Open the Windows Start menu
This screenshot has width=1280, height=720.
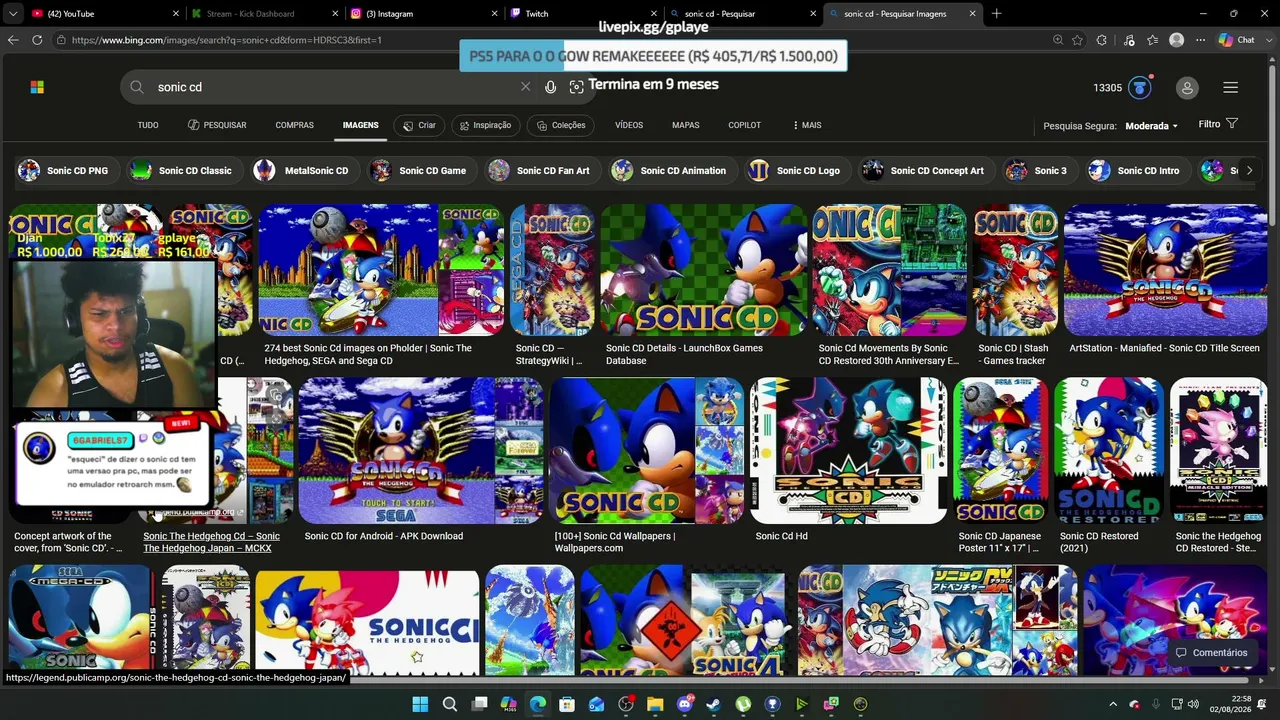tap(420, 704)
